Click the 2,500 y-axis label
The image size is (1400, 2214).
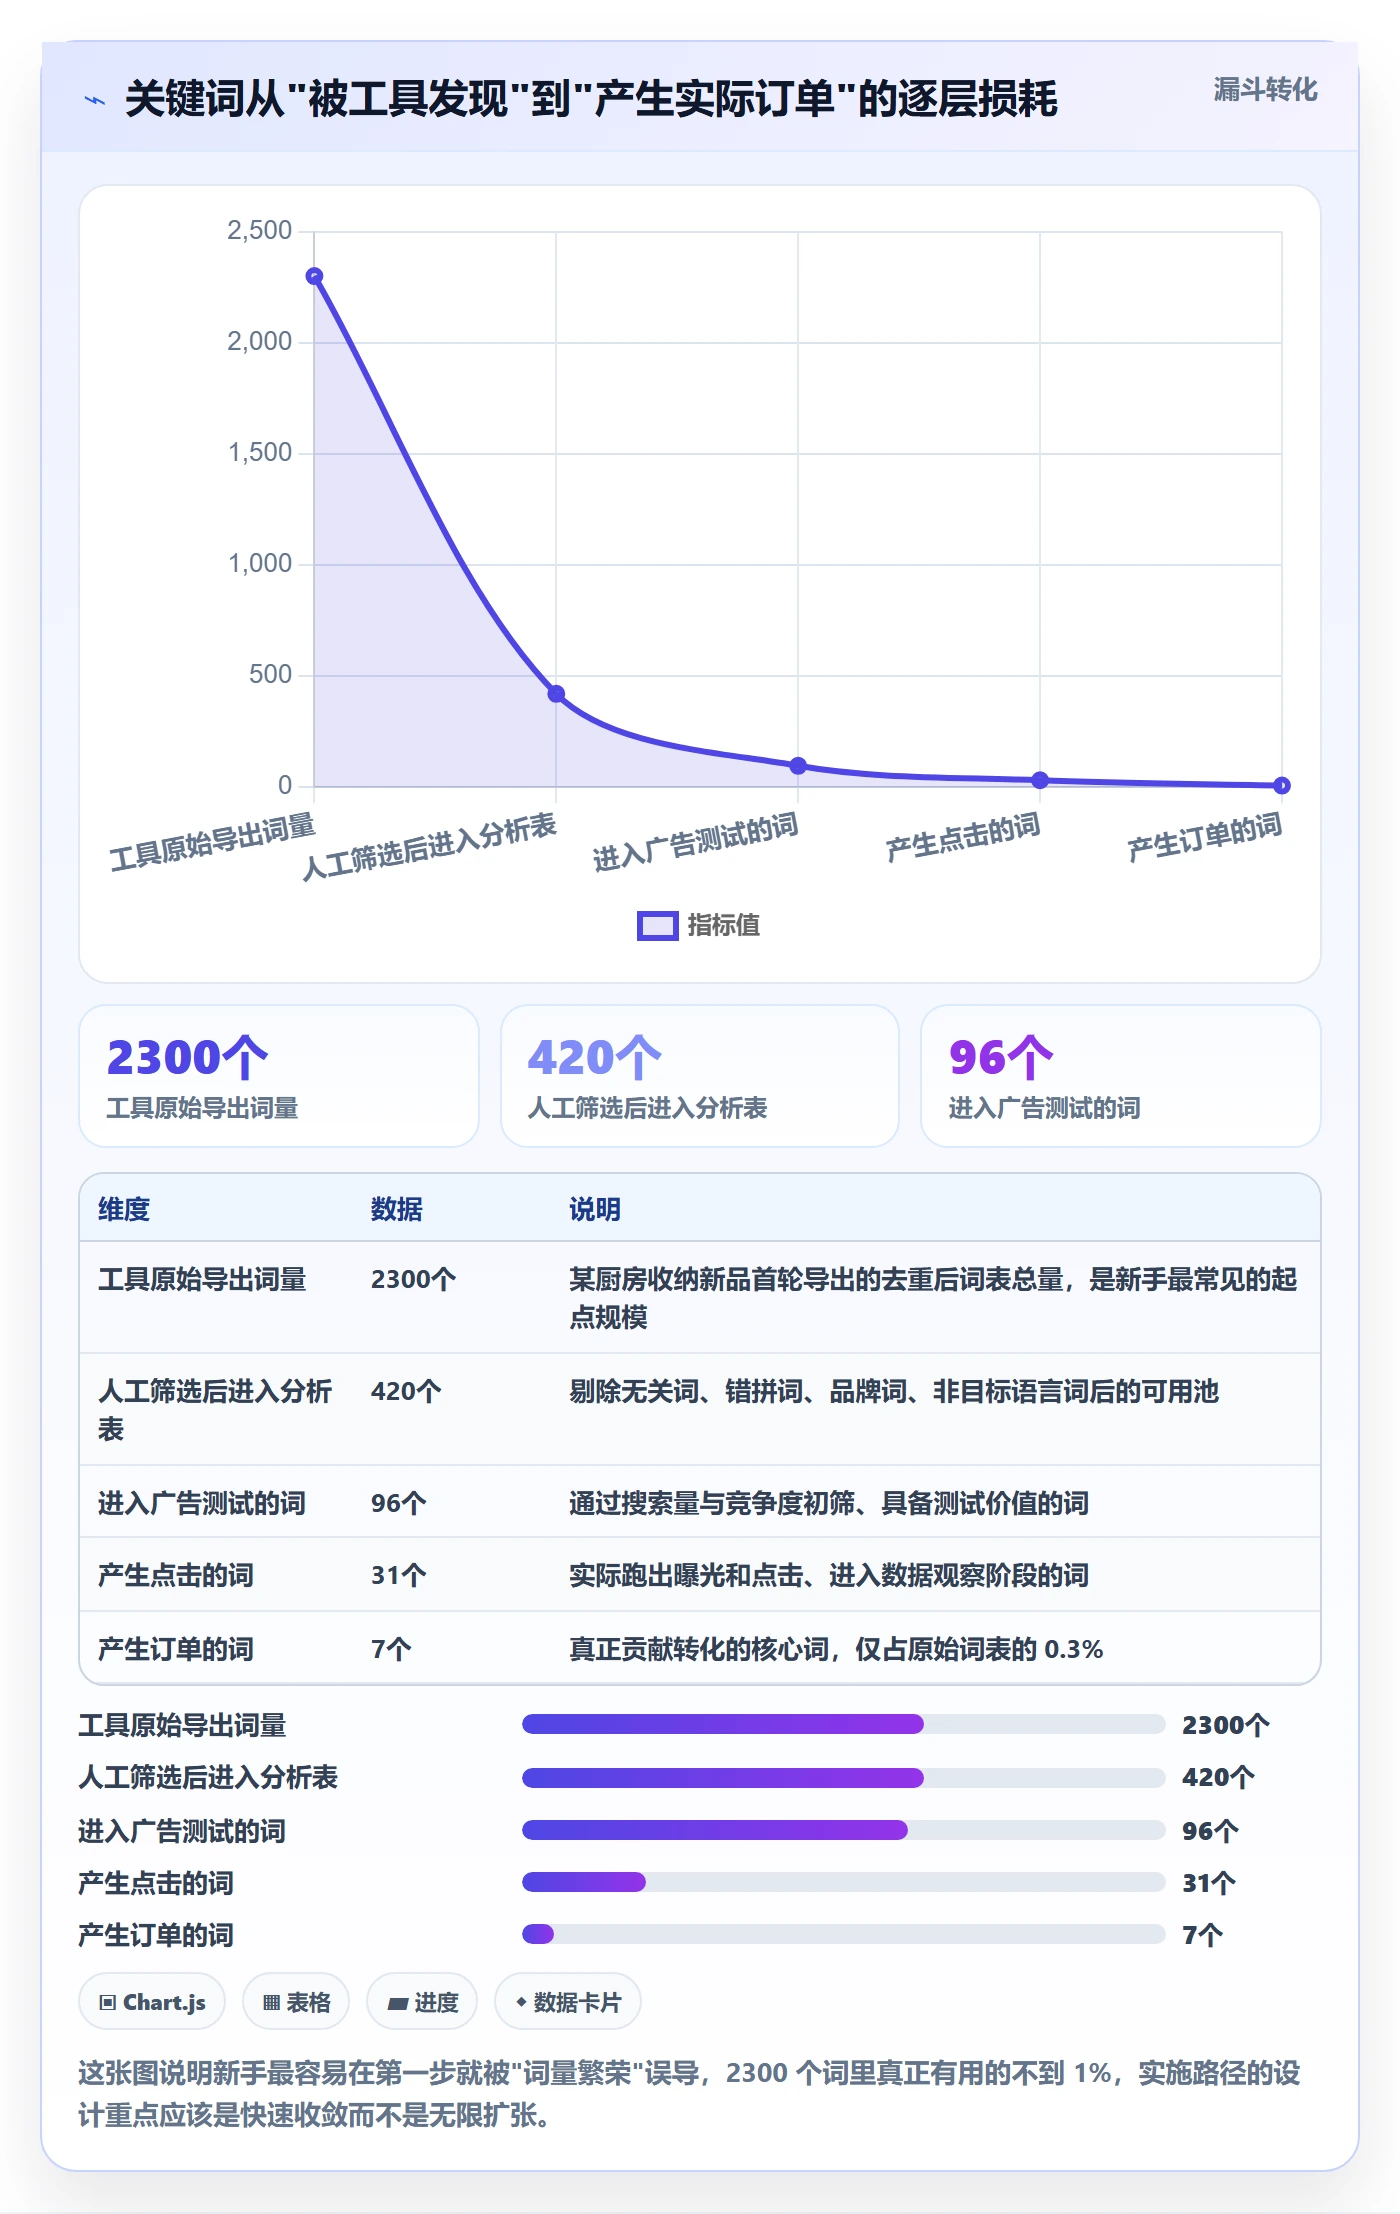pyautogui.click(x=260, y=231)
